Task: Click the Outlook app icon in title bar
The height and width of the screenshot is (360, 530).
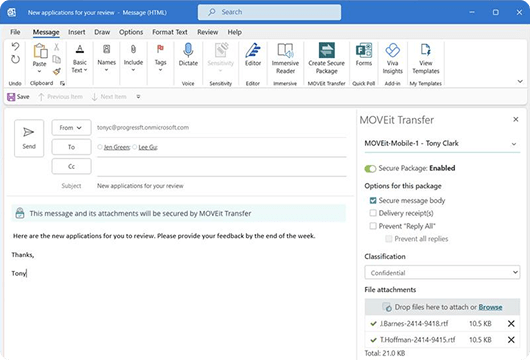Action: pos(11,13)
